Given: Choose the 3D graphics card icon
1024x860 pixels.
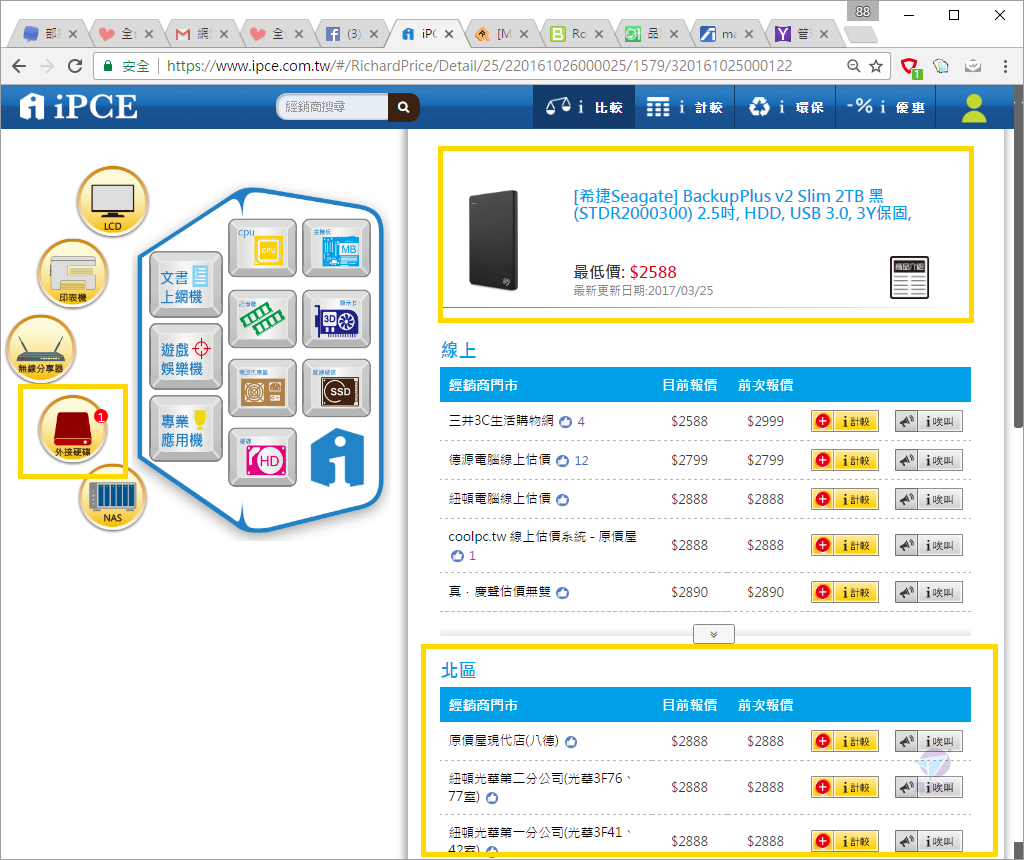Looking at the screenshot, I should click(336, 318).
